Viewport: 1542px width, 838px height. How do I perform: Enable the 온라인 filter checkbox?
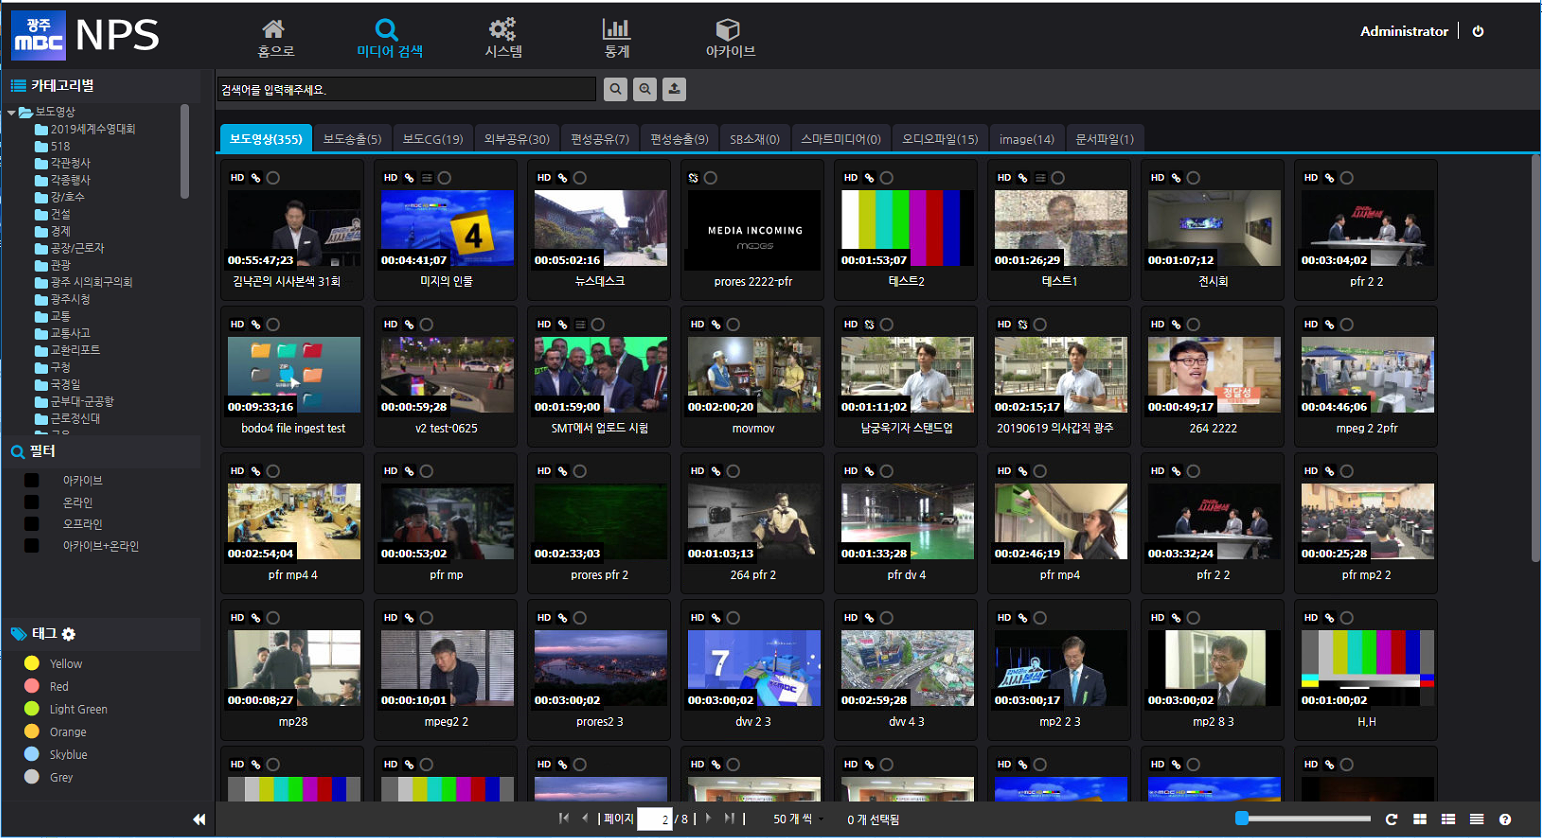[32, 503]
